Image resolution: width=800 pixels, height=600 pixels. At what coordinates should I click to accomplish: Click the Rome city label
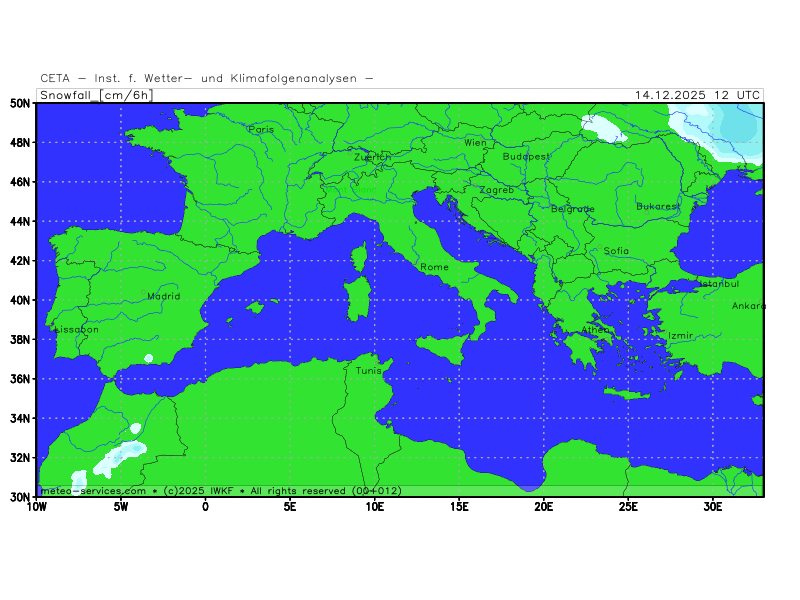(434, 267)
